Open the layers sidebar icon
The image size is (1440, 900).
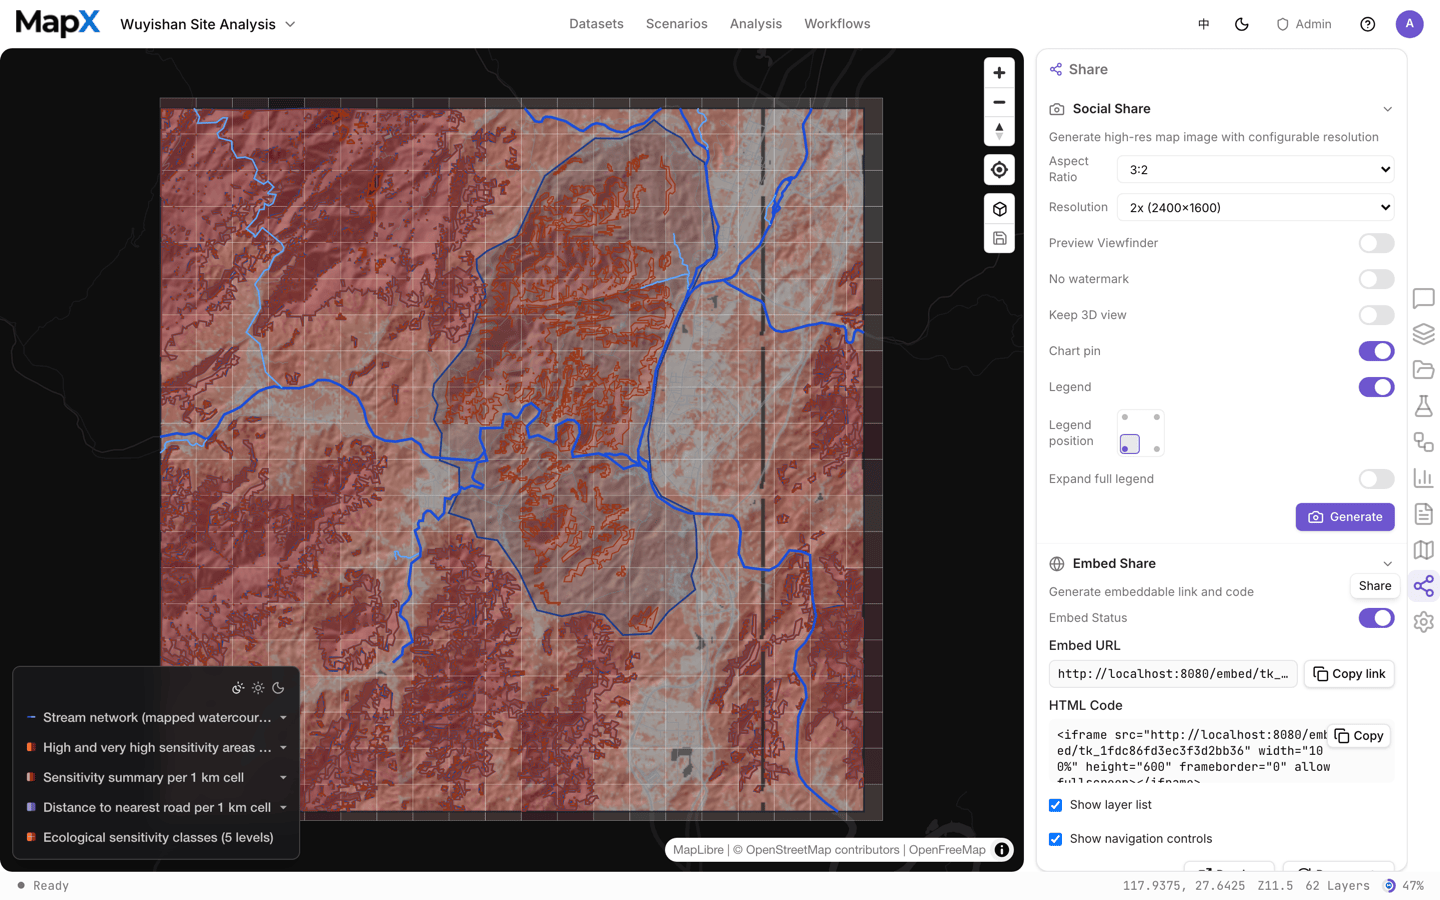point(1424,334)
